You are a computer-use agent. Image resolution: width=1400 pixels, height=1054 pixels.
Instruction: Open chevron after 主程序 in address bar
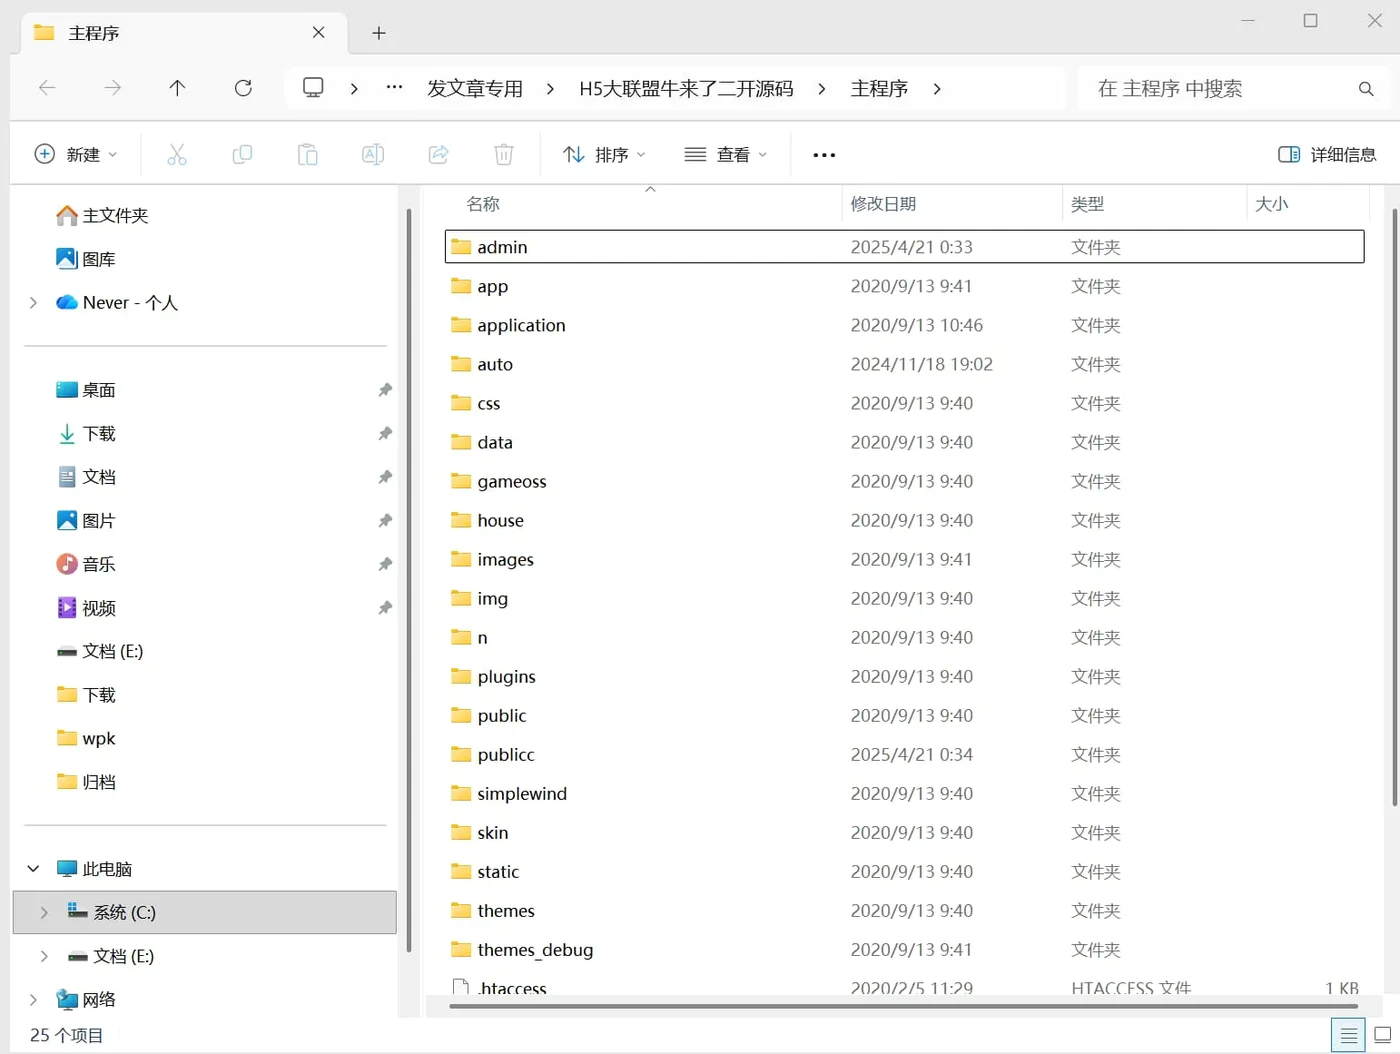click(x=937, y=89)
